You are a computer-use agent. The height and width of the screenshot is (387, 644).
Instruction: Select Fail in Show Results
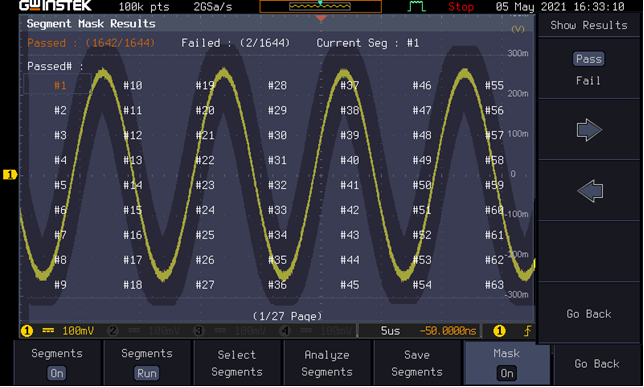(588, 81)
